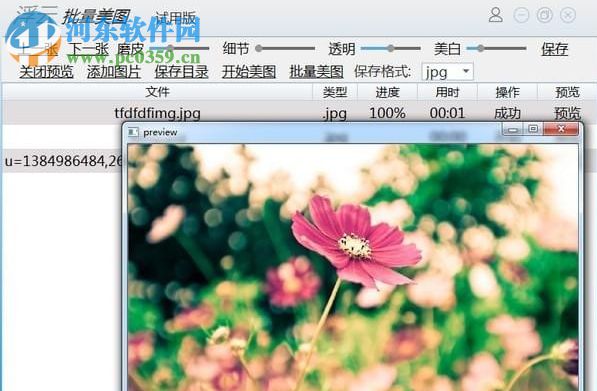Maximize the batch beautify main window
Screen dimensions: 597x391
[544, 15]
